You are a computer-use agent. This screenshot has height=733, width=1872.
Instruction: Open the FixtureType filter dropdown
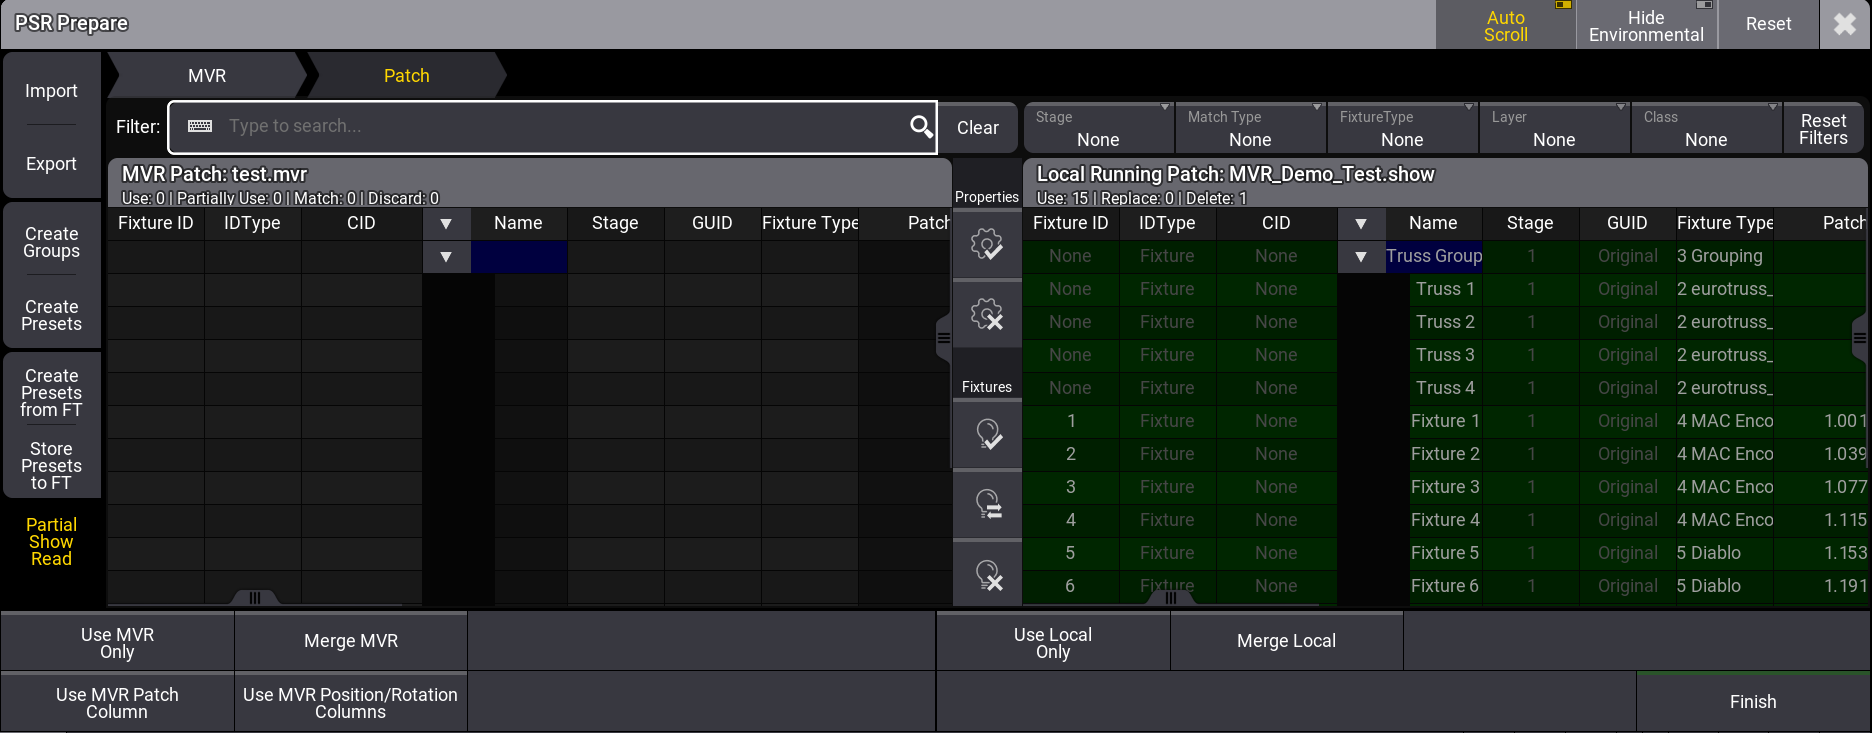(1402, 128)
